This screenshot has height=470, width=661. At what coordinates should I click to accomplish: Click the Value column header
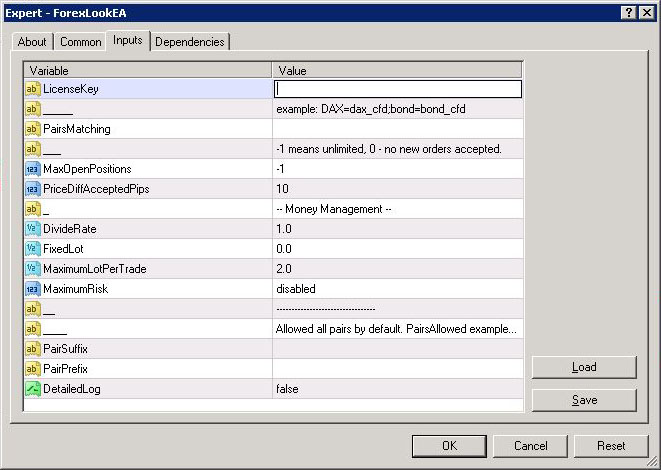[397, 70]
